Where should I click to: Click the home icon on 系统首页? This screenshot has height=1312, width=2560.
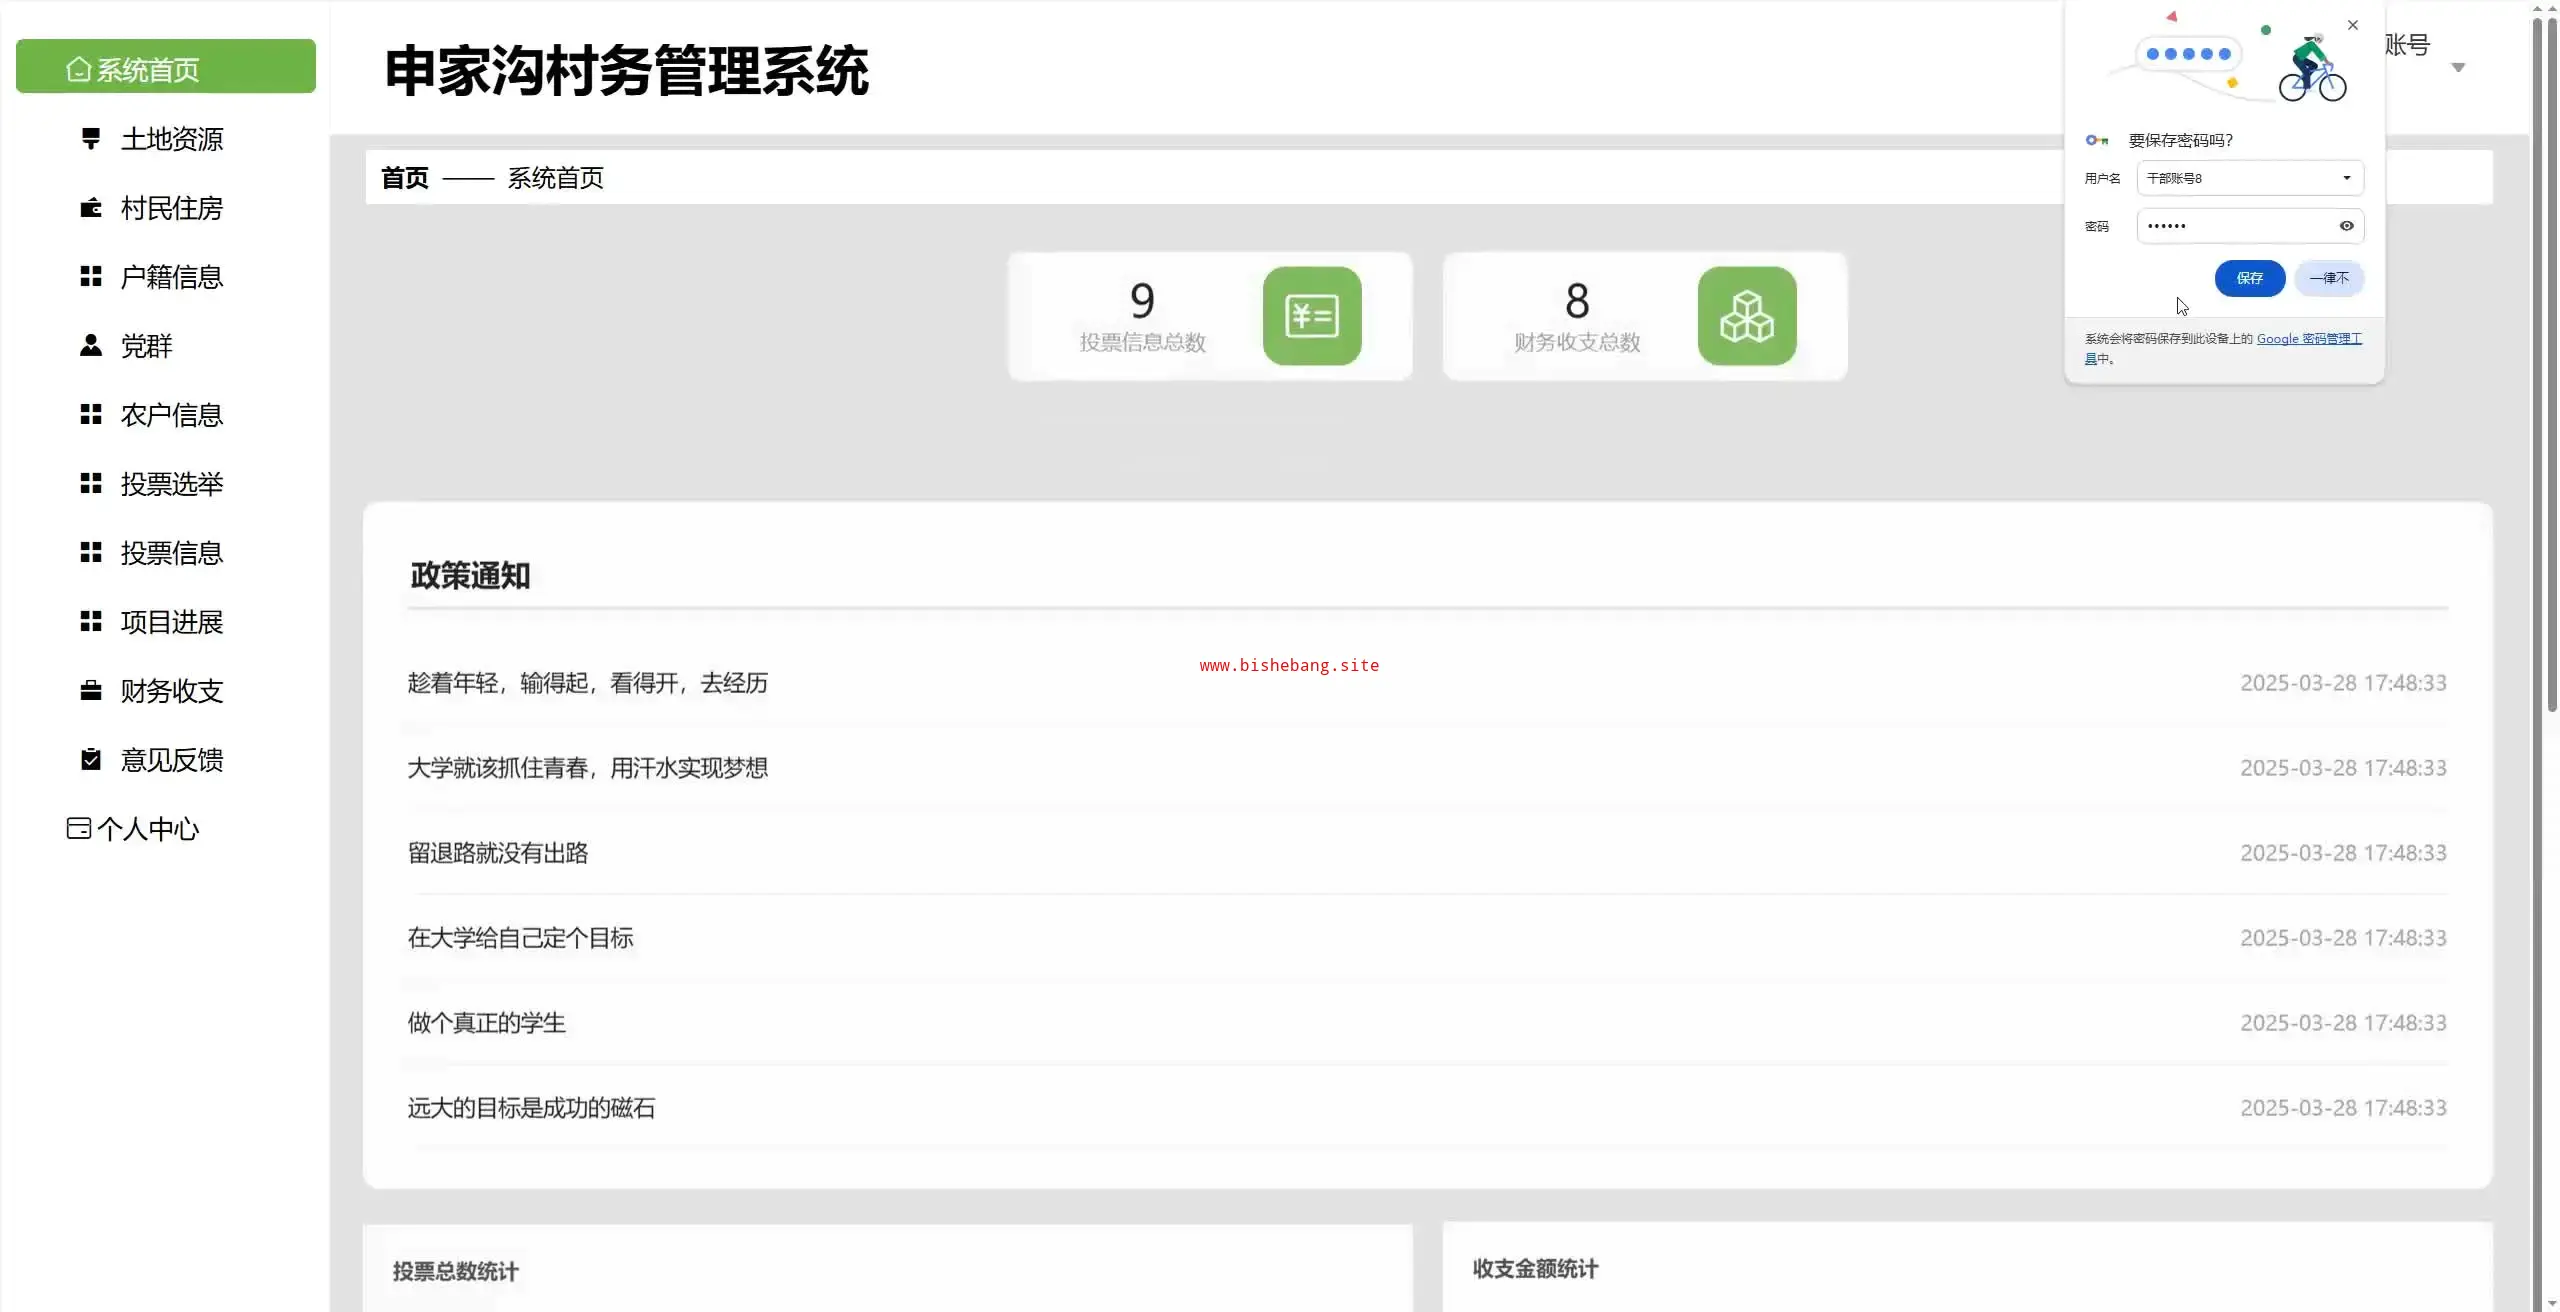coord(78,69)
